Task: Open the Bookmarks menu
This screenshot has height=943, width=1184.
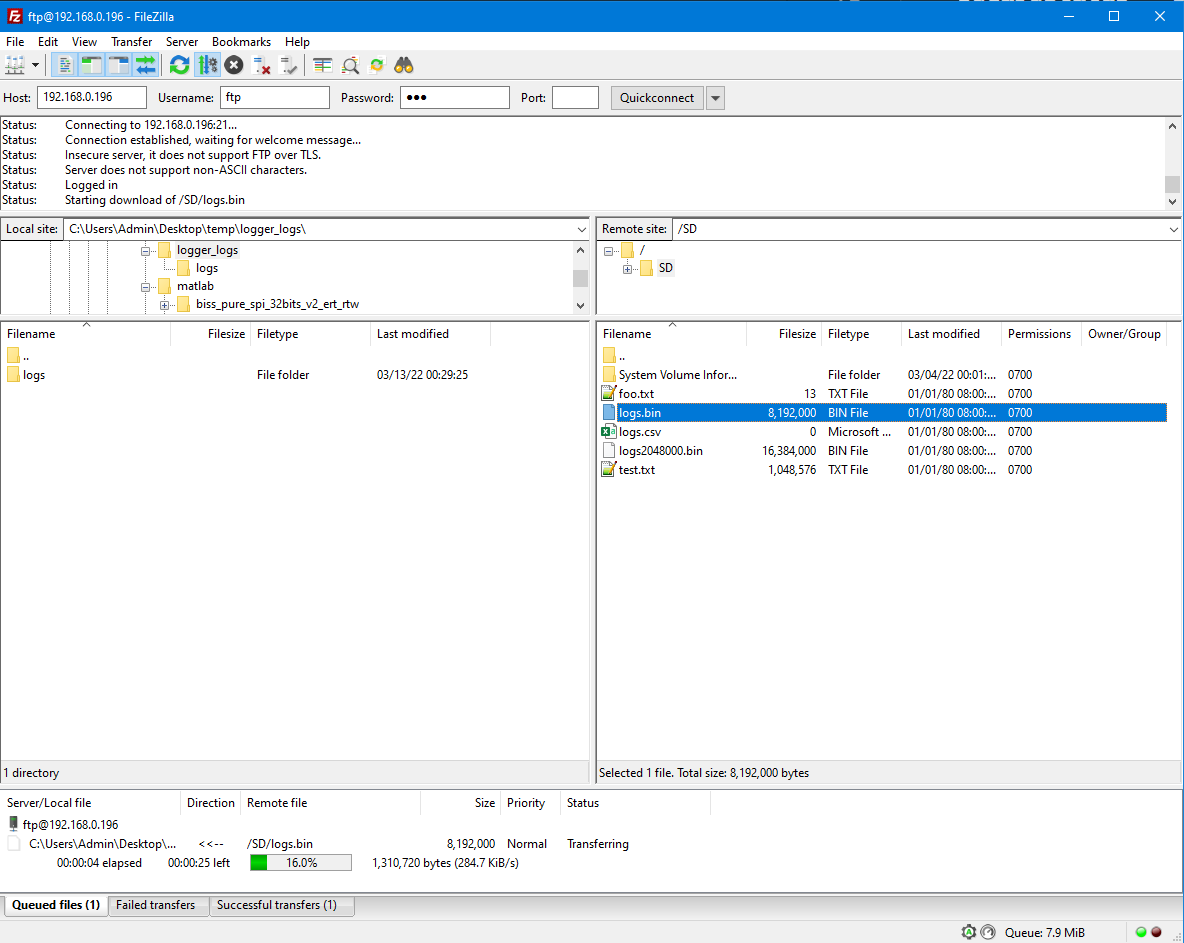Action: (241, 42)
